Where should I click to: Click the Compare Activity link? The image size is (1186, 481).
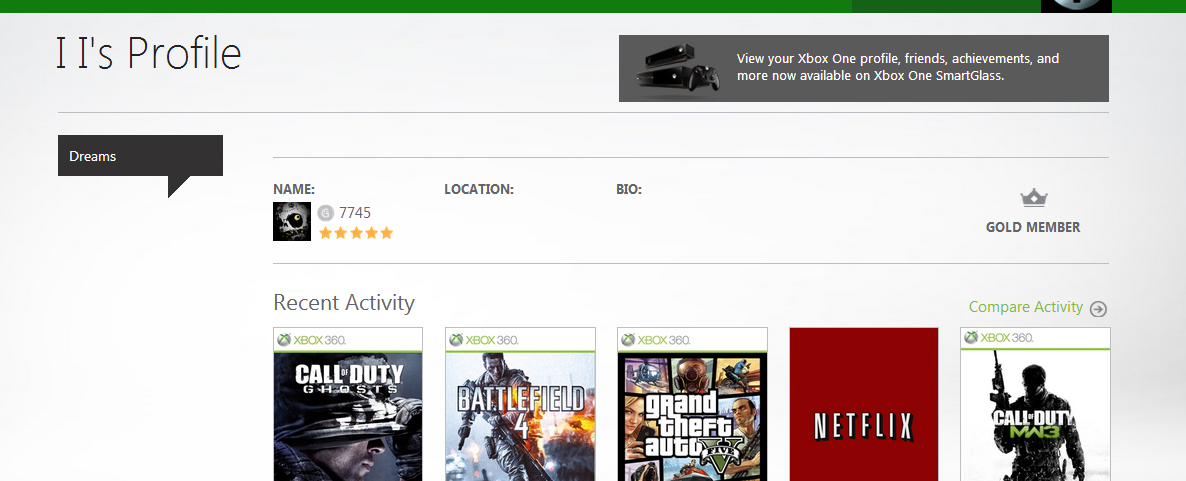point(1026,307)
